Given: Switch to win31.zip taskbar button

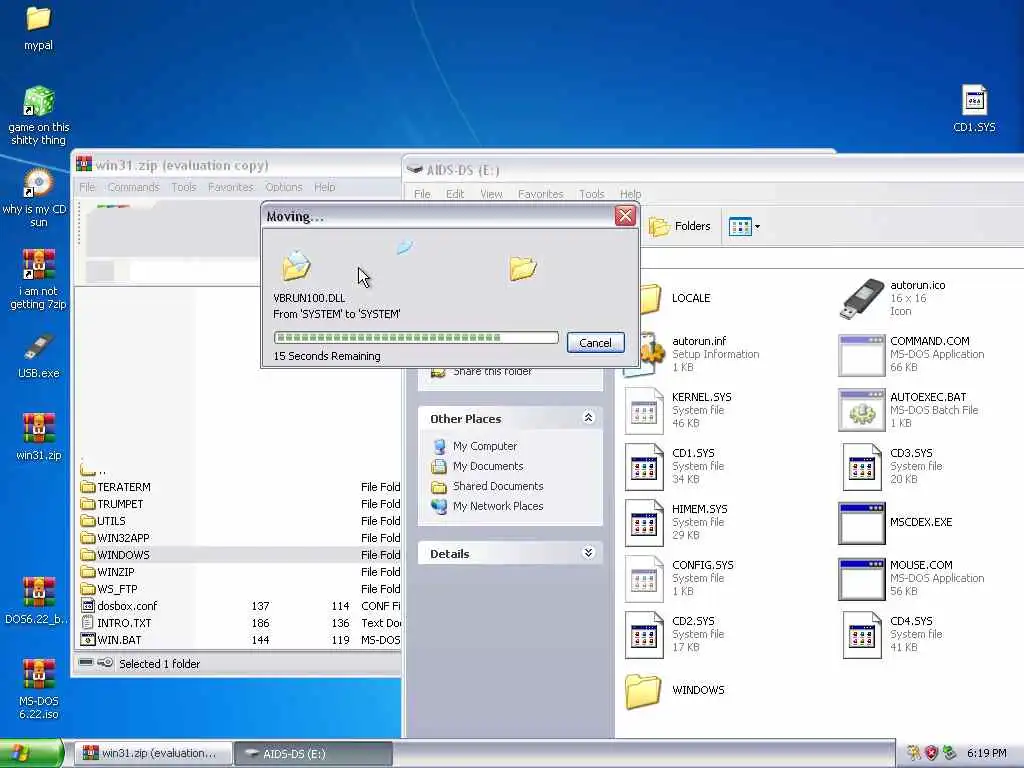Looking at the screenshot, I should pos(152,754).
